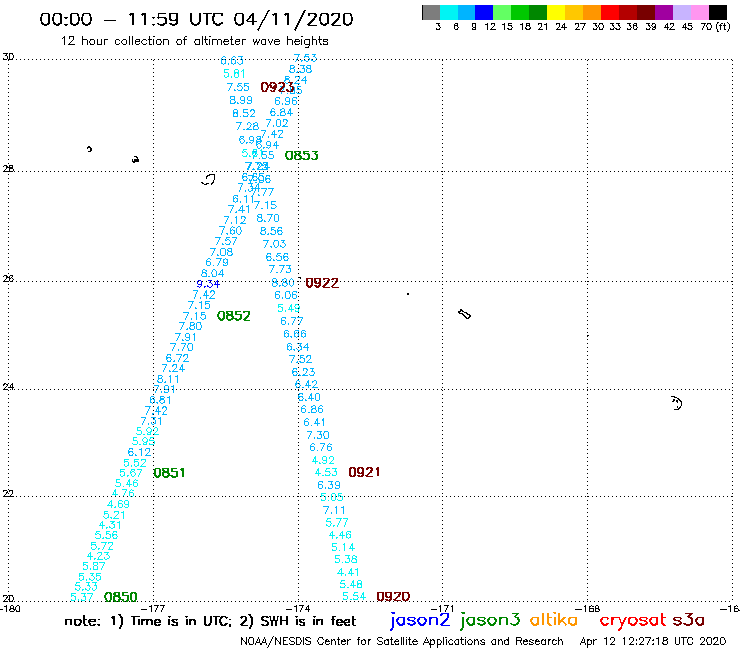Screen dimensions: 740x650
Task: Click the 8.11 wave height value
Action: [x=168, y=379]
